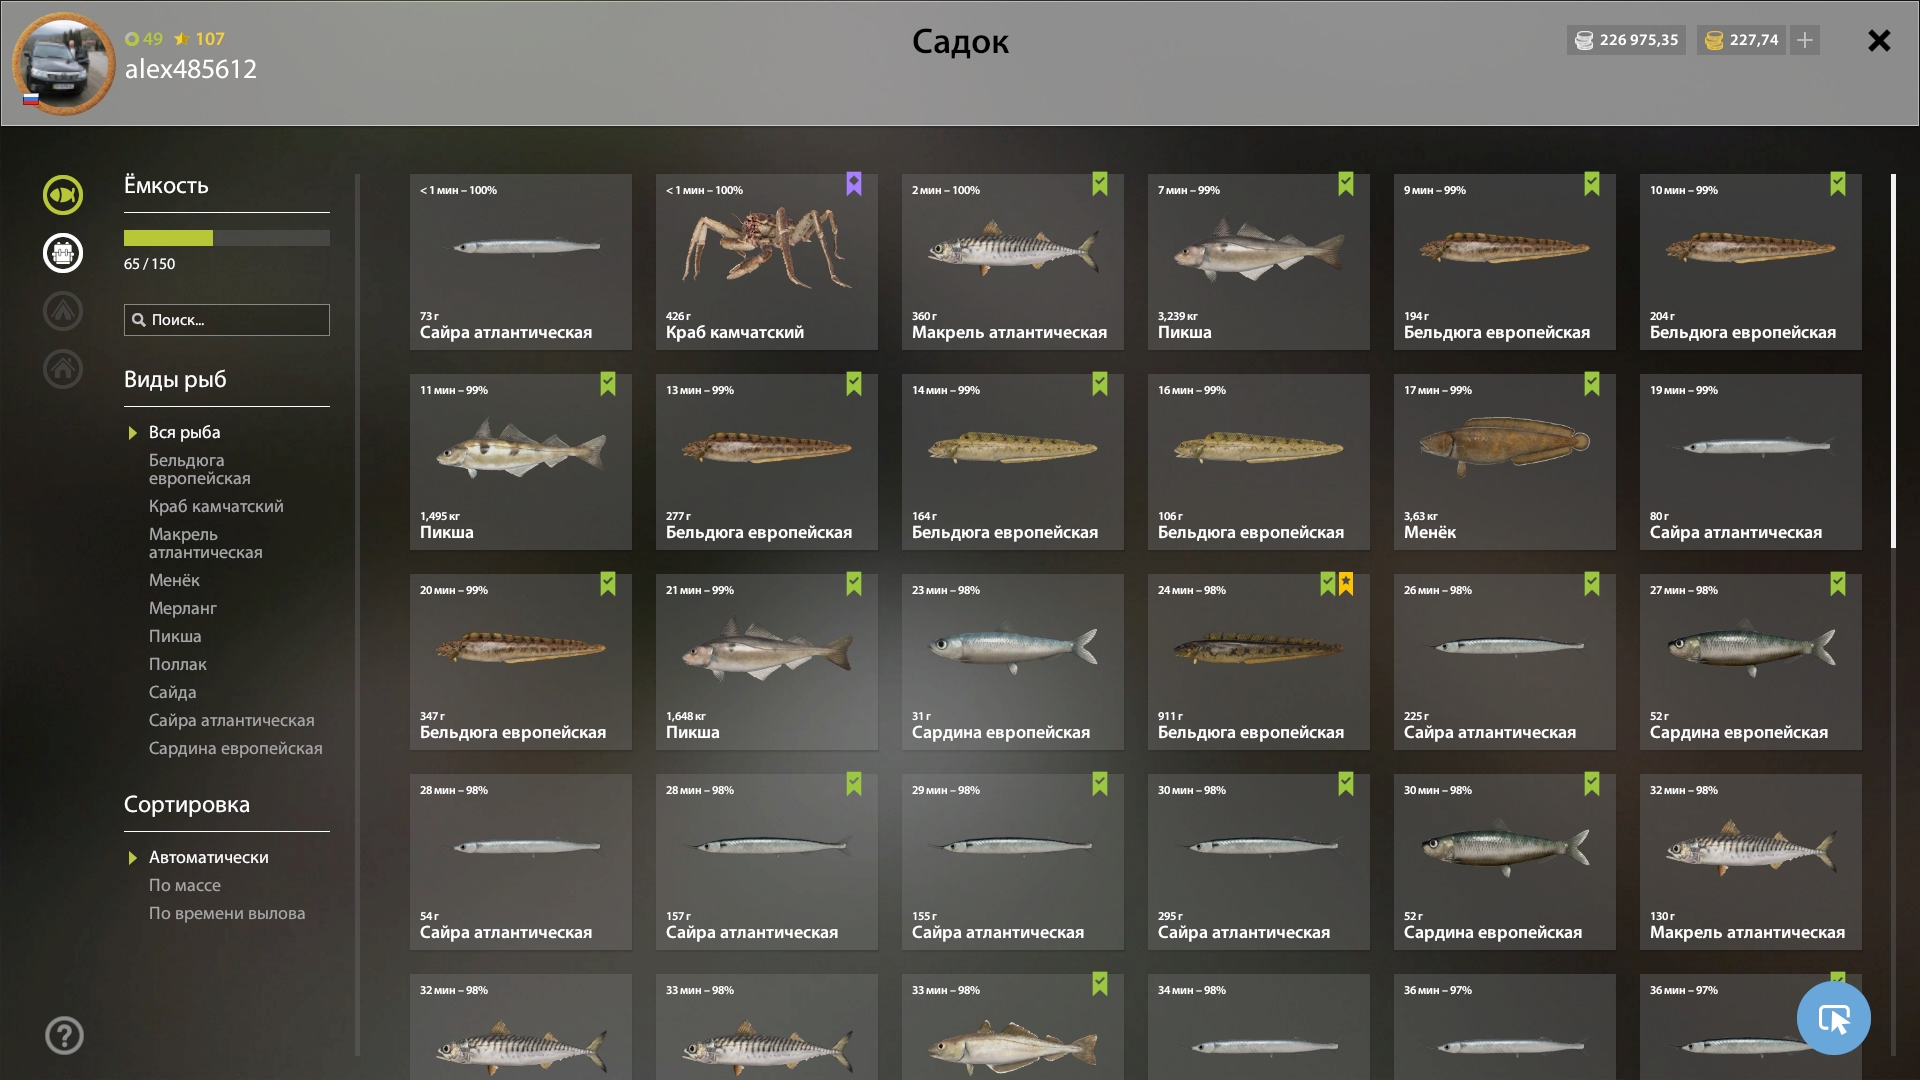
Task: Show 'Вся рыба' in the filter list
Action: 184,432
